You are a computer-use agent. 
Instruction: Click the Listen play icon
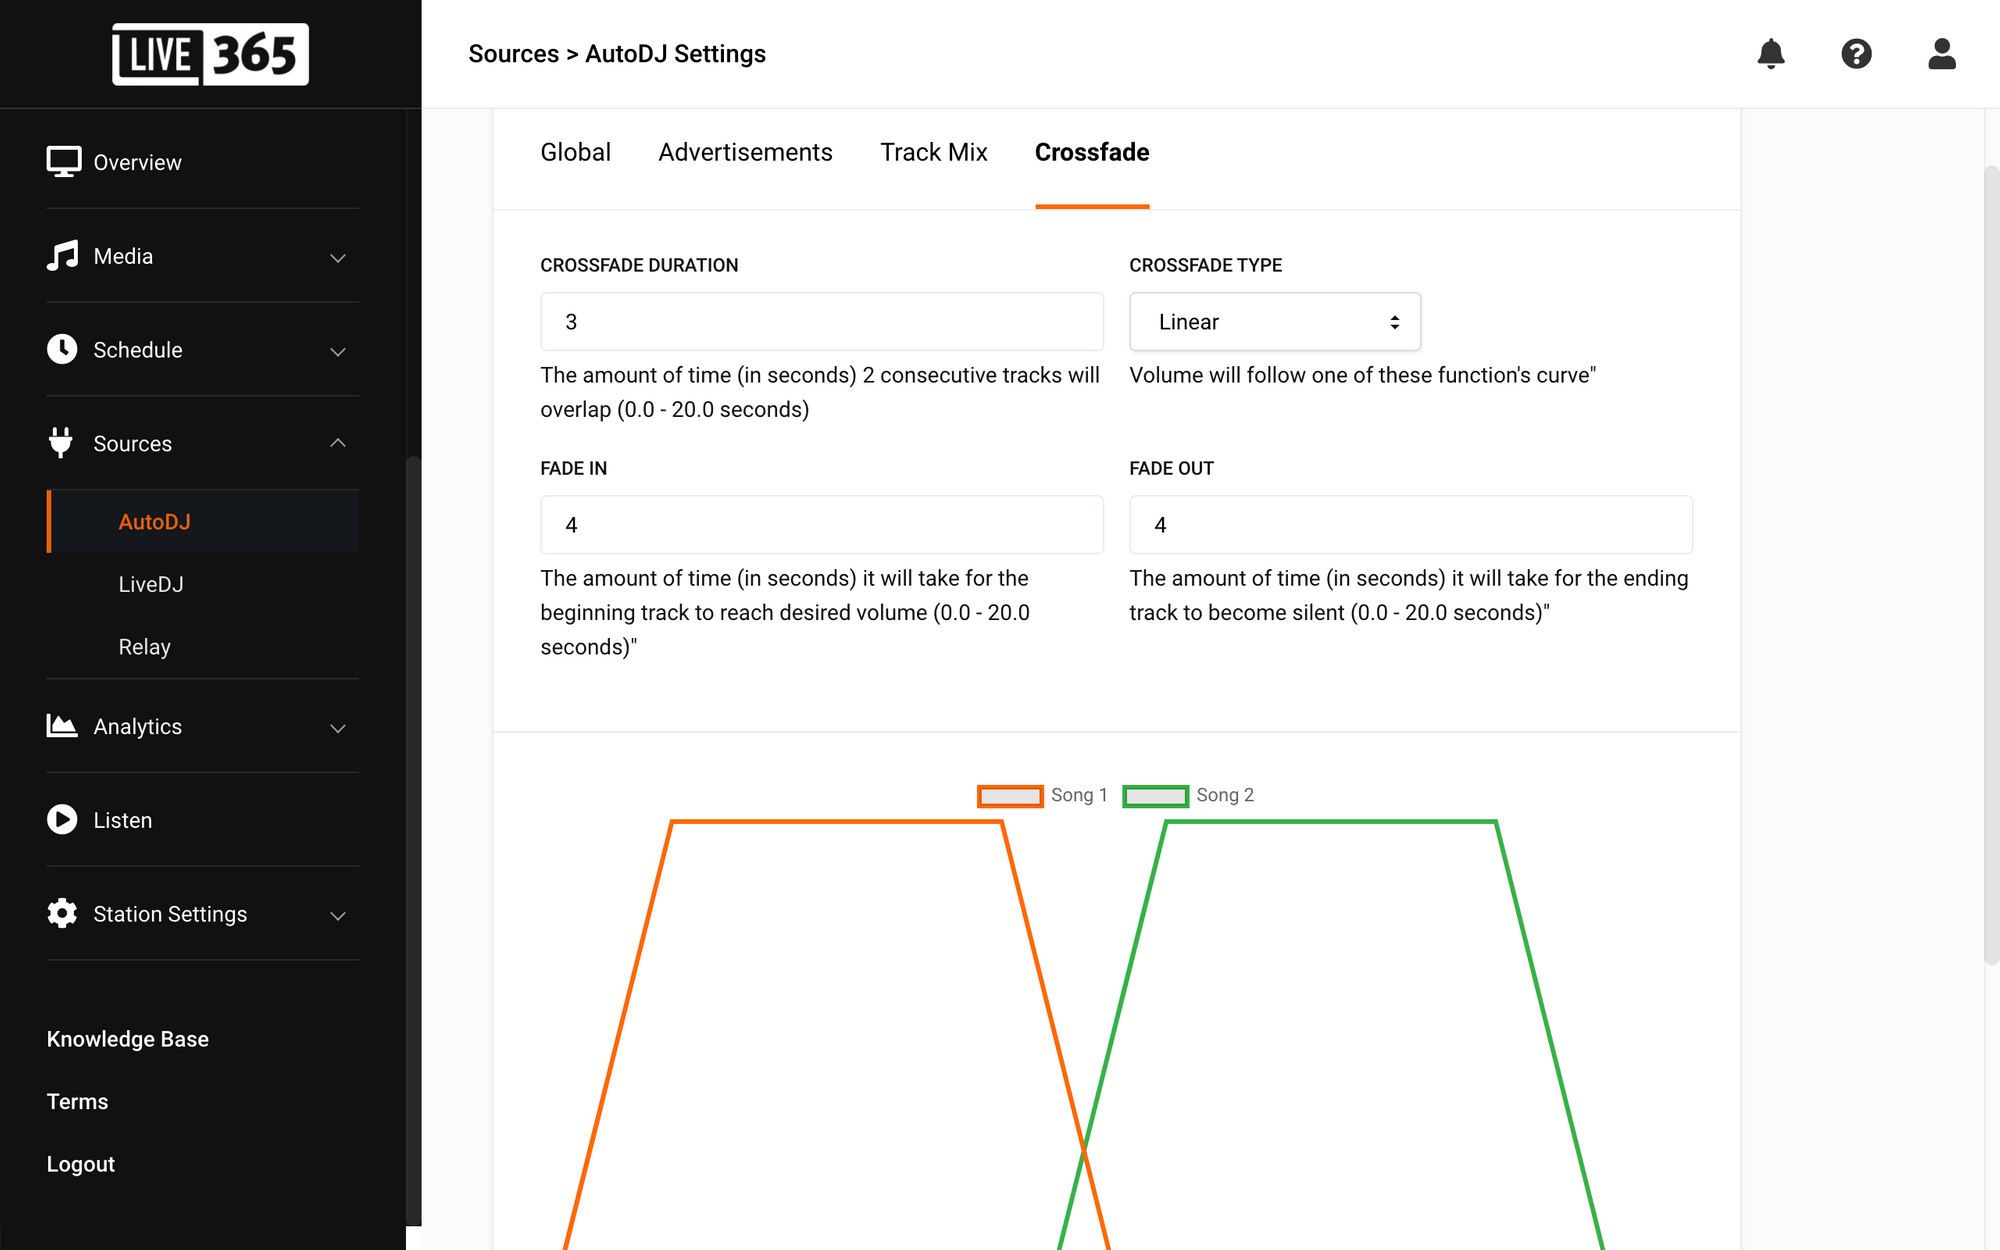pyautogui.click(x=62, y=820)
